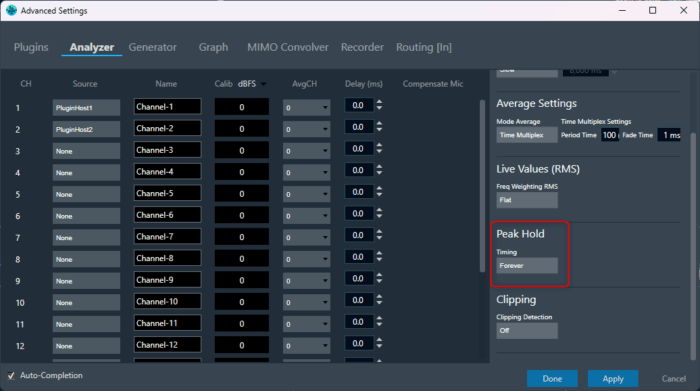Open the AvgCH dropdown for channel 8

(306, 259)
